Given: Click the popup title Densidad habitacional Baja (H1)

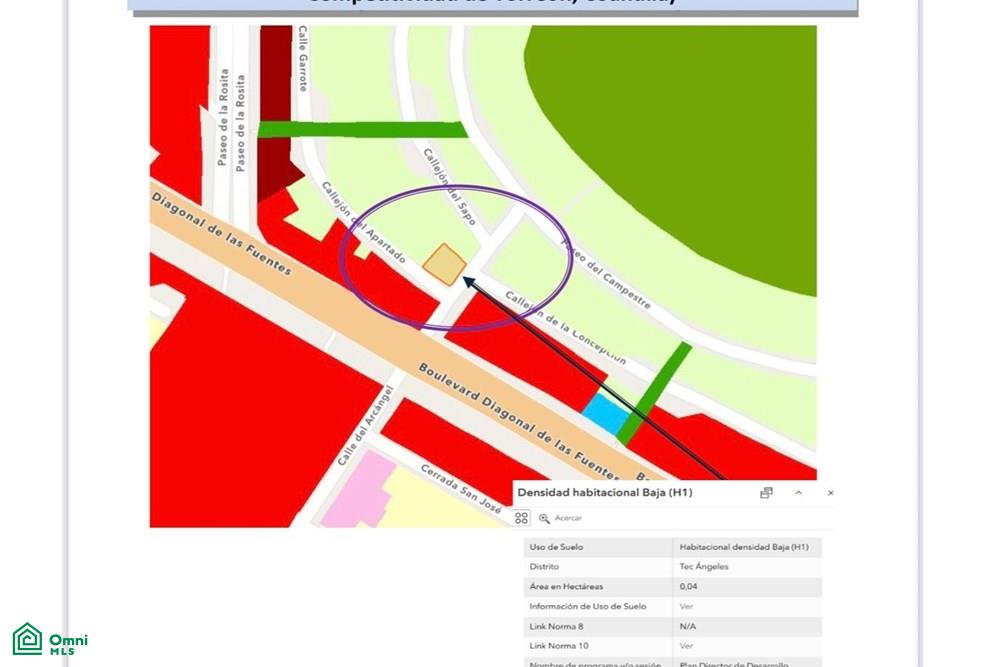Looking at the screenshot, I should tap(605, 492).
